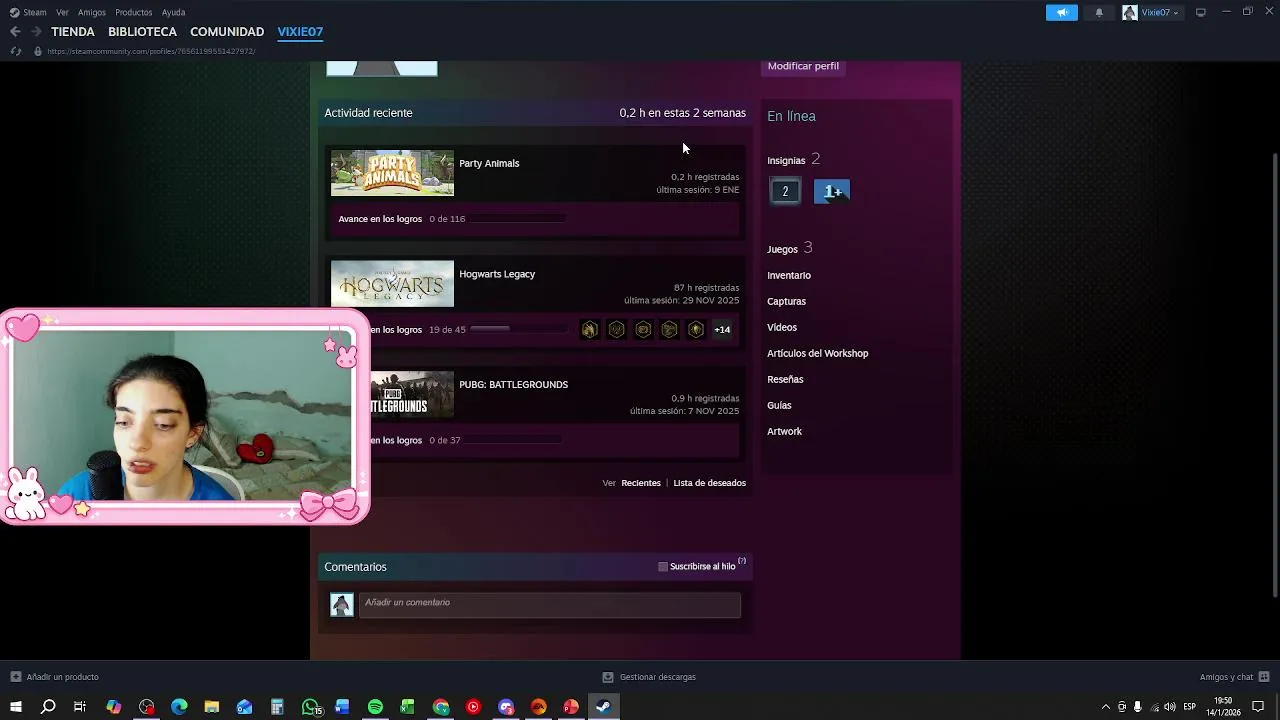Open the Ver menu
This screenshot has height=720, width=1280.
point(62,12)
